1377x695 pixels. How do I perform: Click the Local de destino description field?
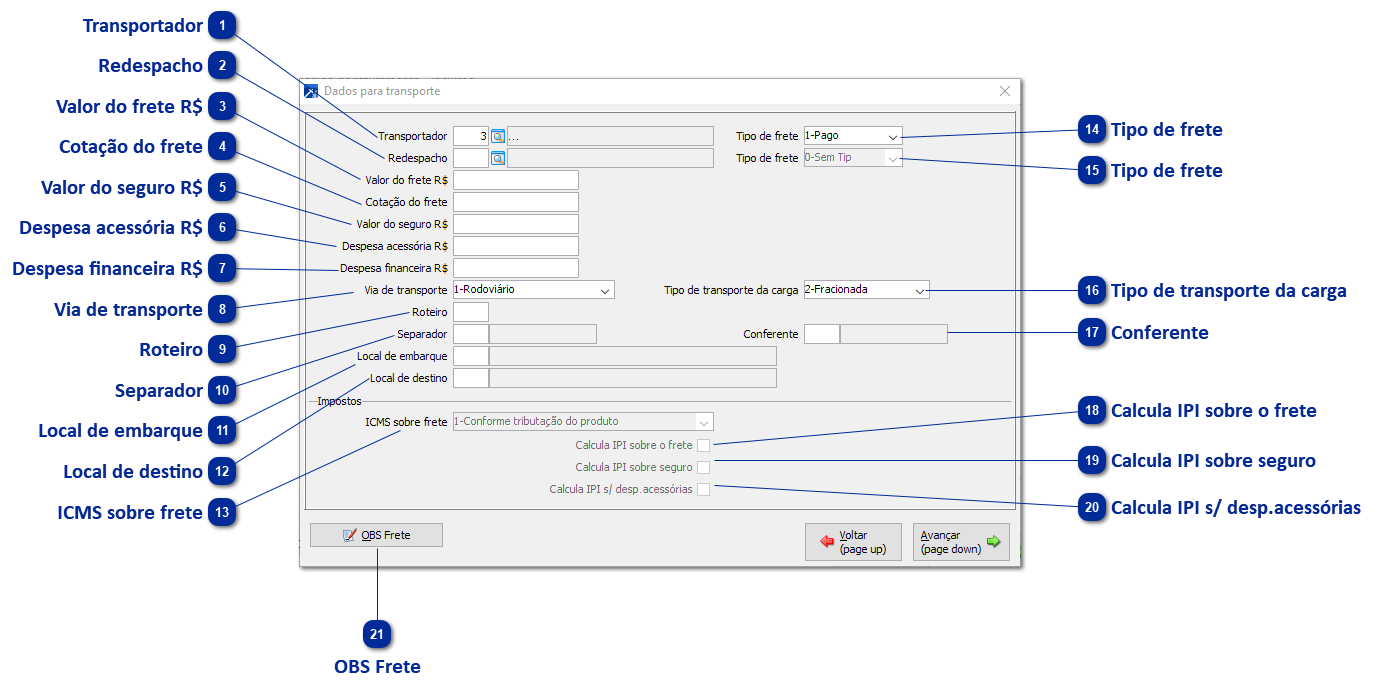click(633, 378)
